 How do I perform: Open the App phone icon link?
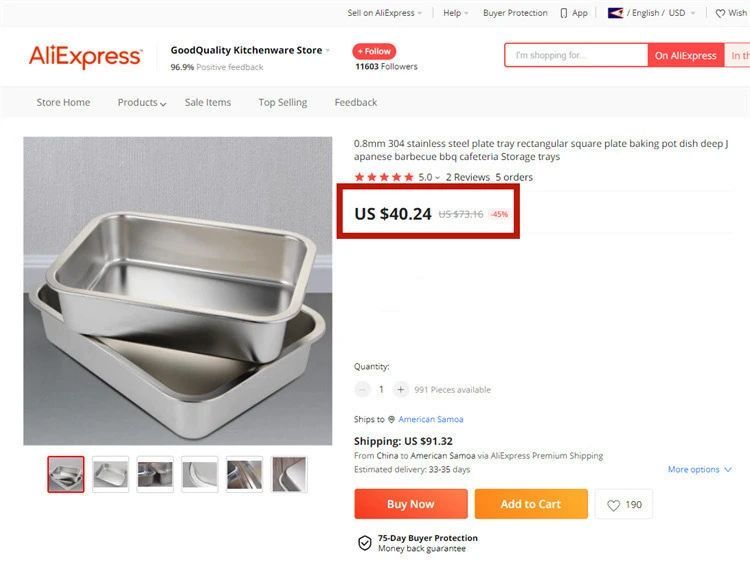(565, 13)
